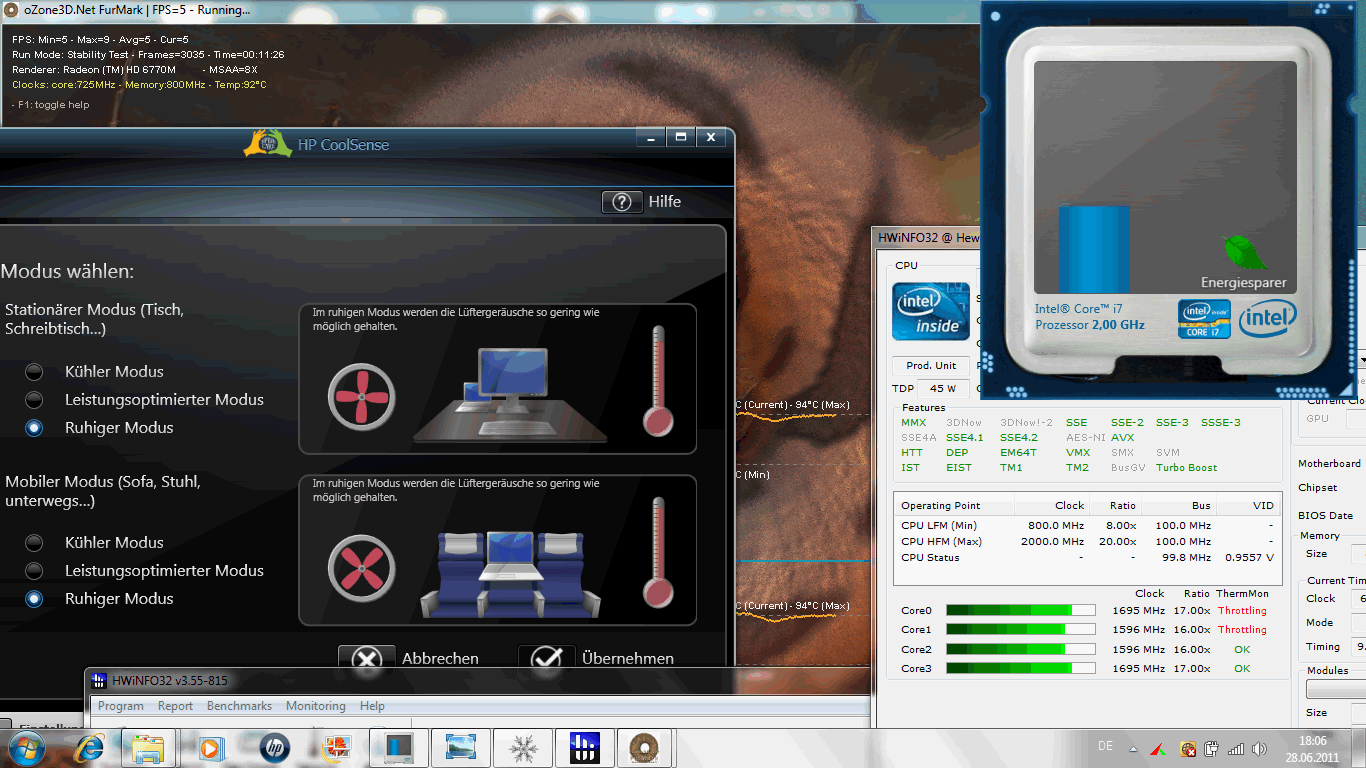Open the Program menu in HWiNFO32
The height and width of the screenshot is (768, 1366).
point(121,706)
